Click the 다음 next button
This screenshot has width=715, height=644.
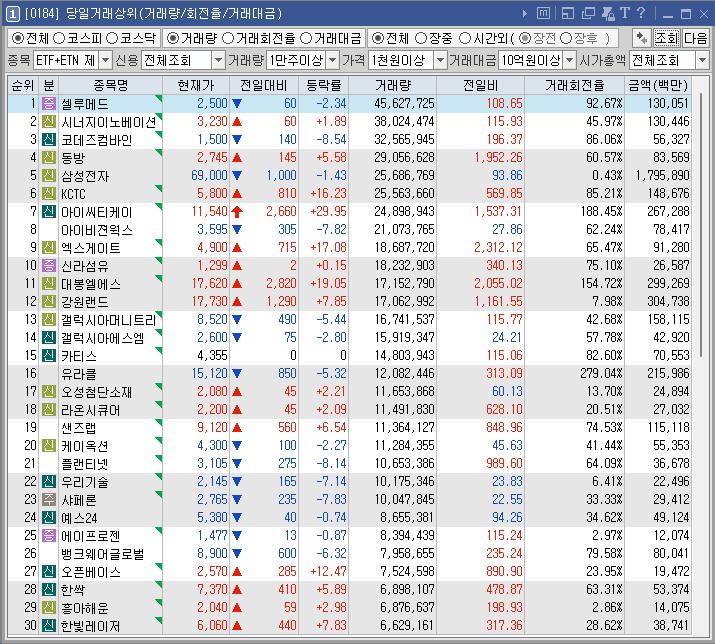pyautogui.click(x=695, y=38)
